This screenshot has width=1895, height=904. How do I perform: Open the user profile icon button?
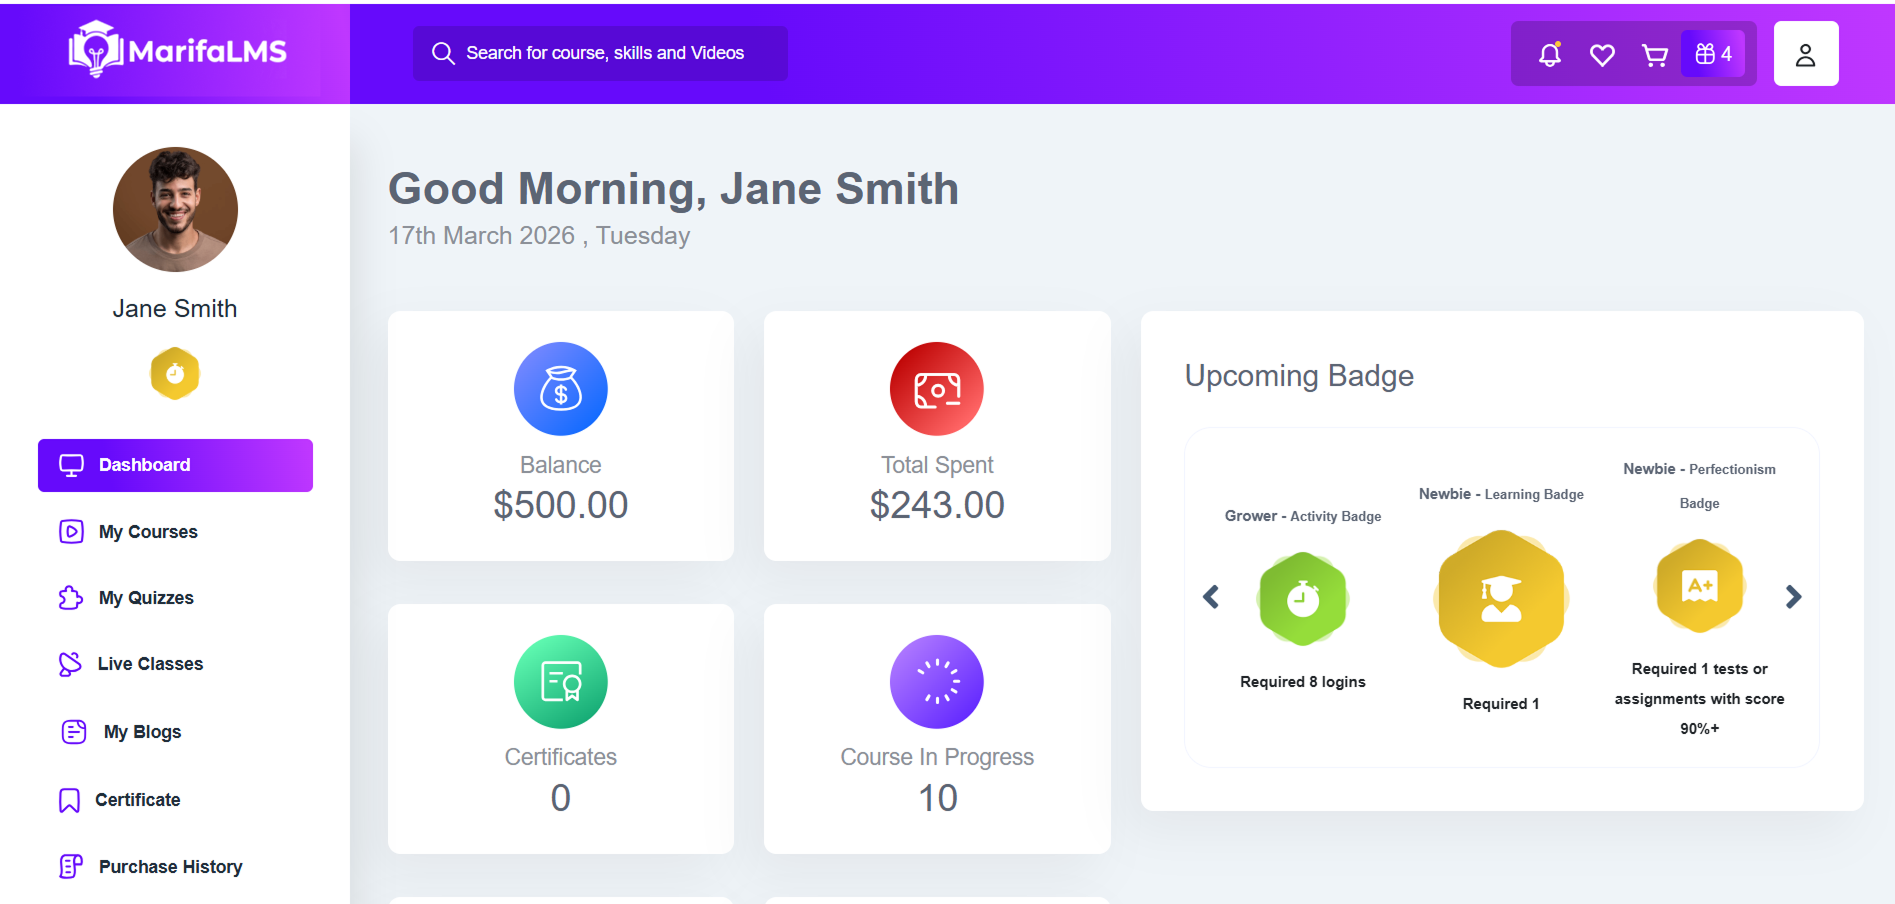(x=1805, y=54)
